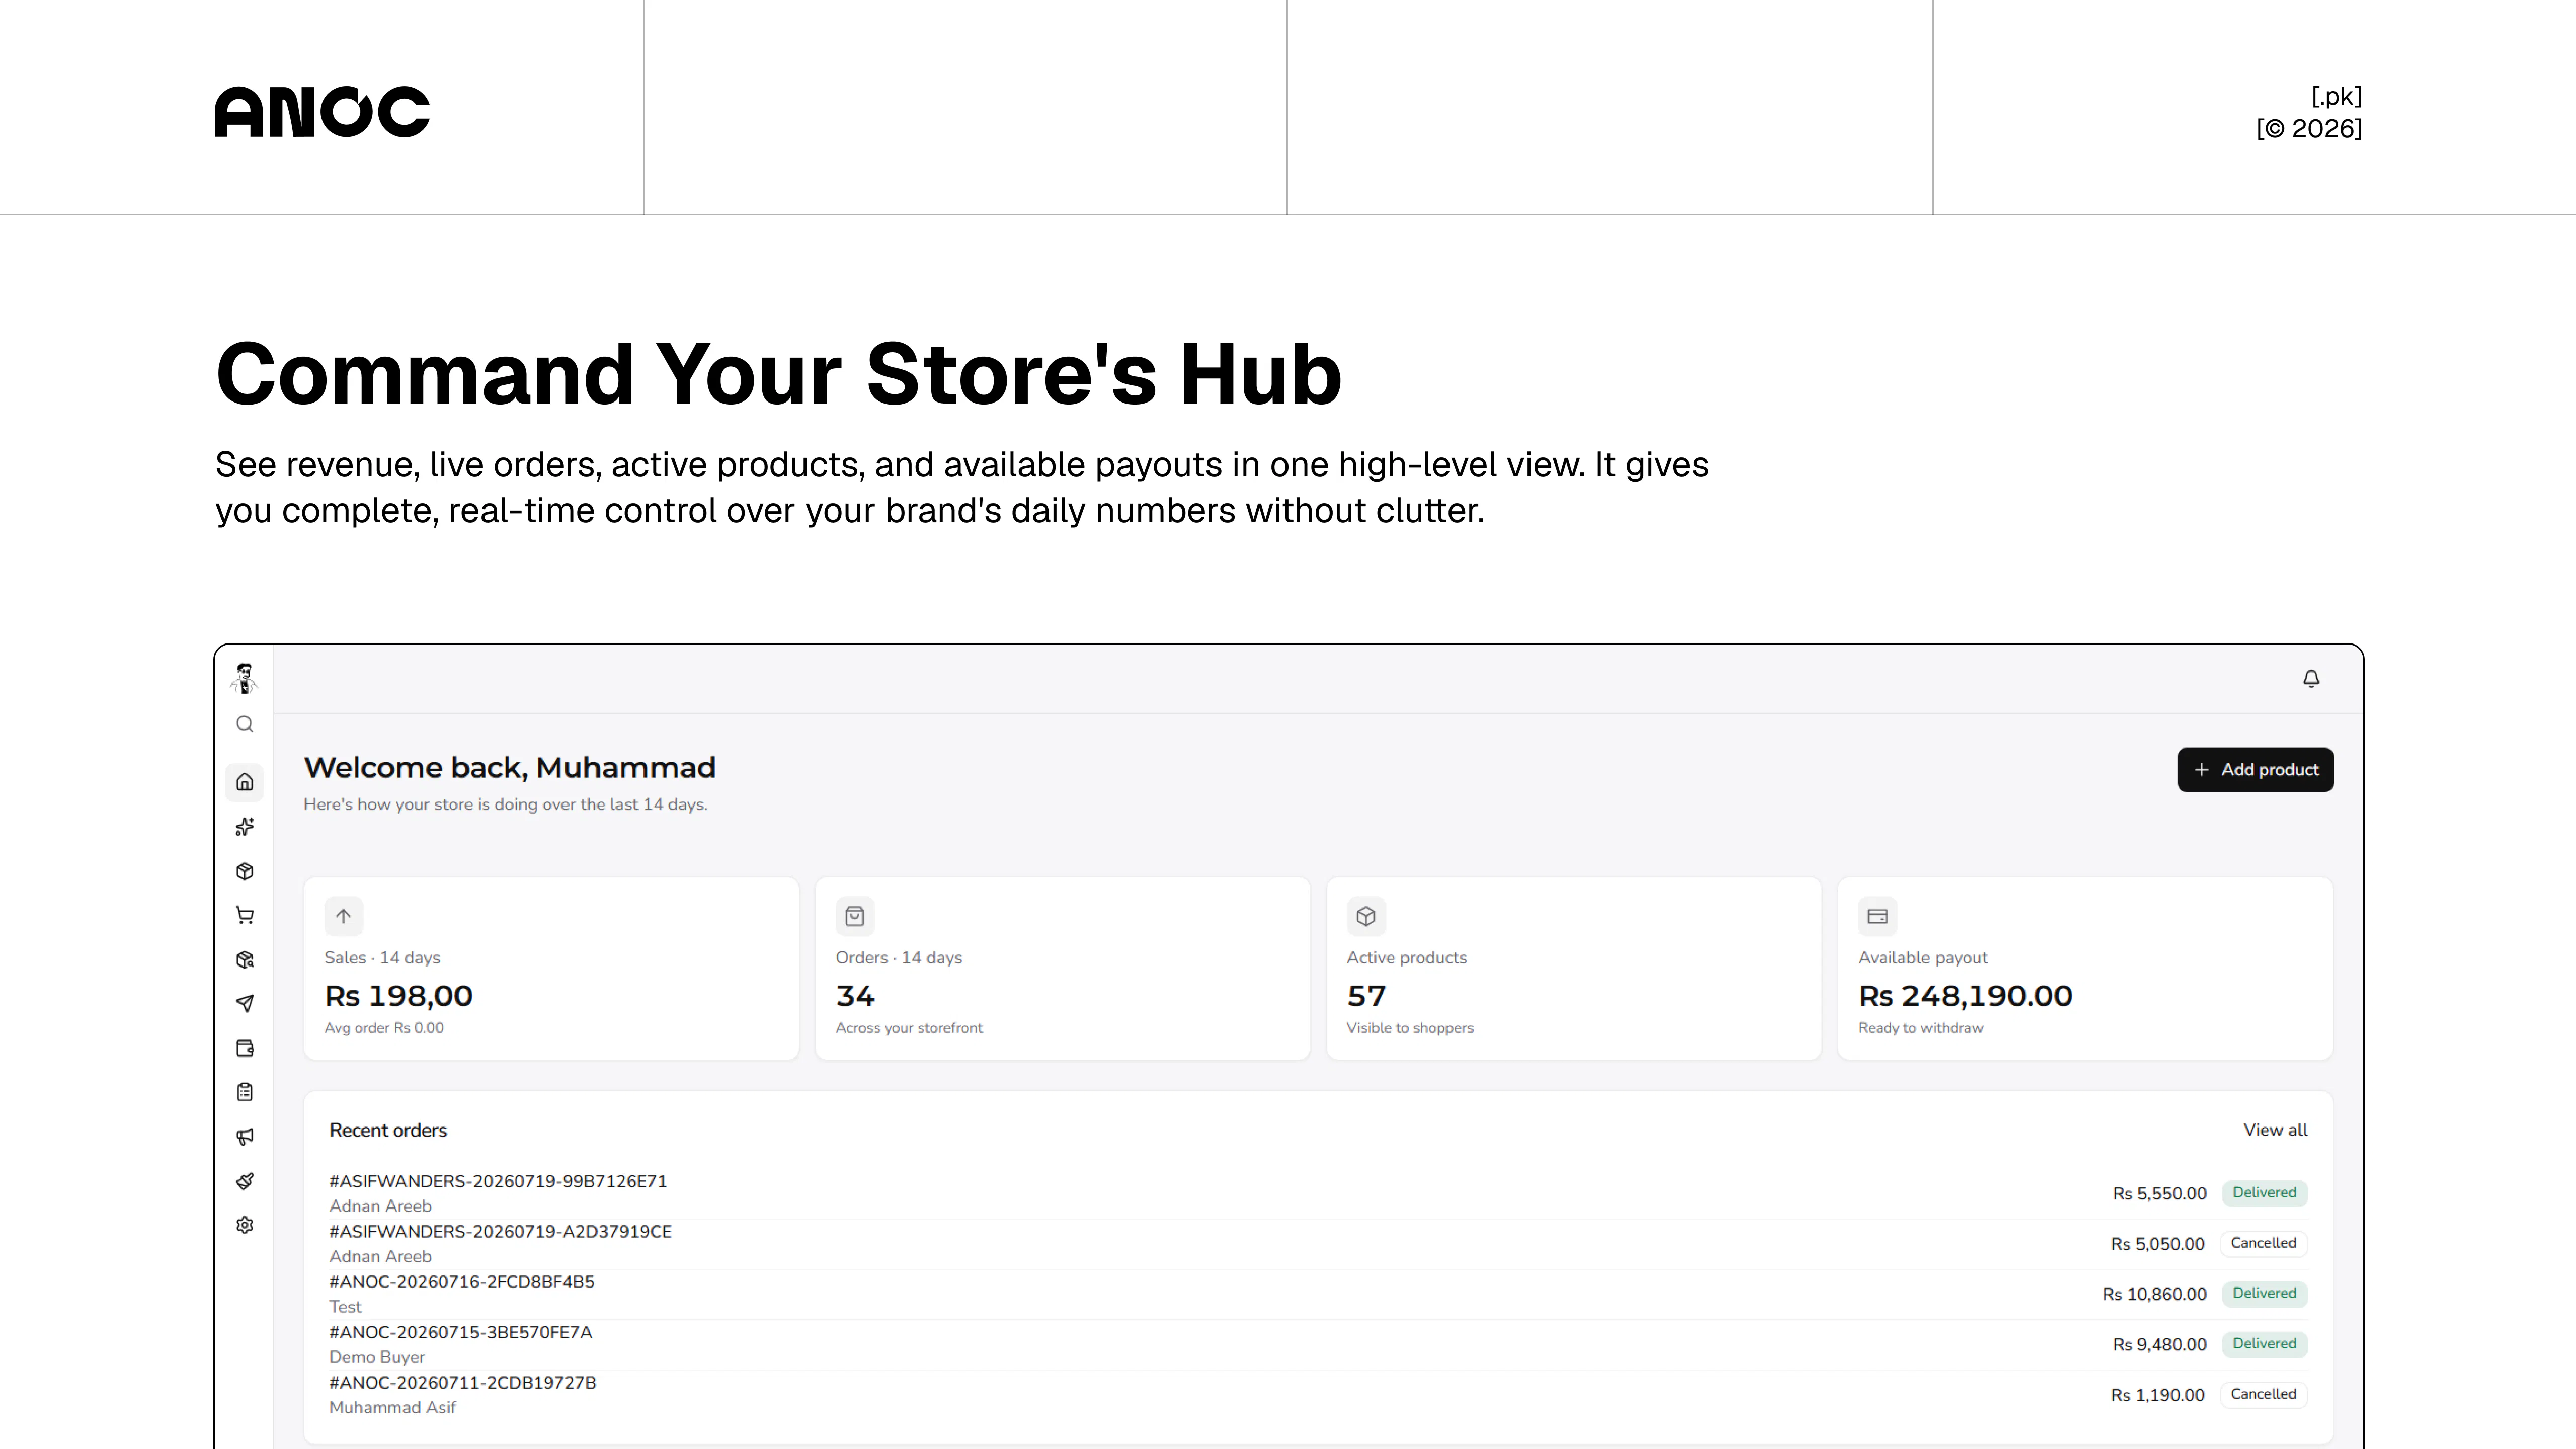Open the shopping cart orders icon
2576x1449 pixels.
(x=245, y=916)
